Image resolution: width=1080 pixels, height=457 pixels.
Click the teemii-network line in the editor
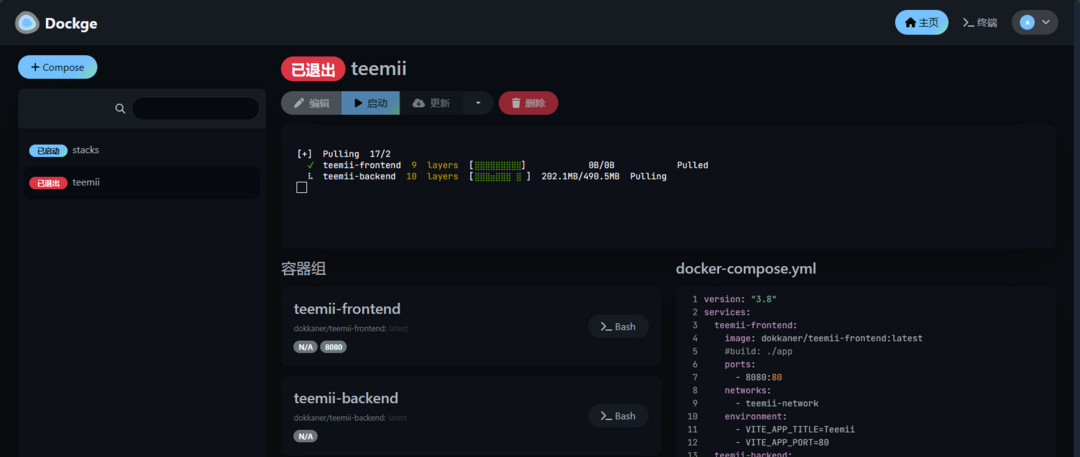pos(777,403)
